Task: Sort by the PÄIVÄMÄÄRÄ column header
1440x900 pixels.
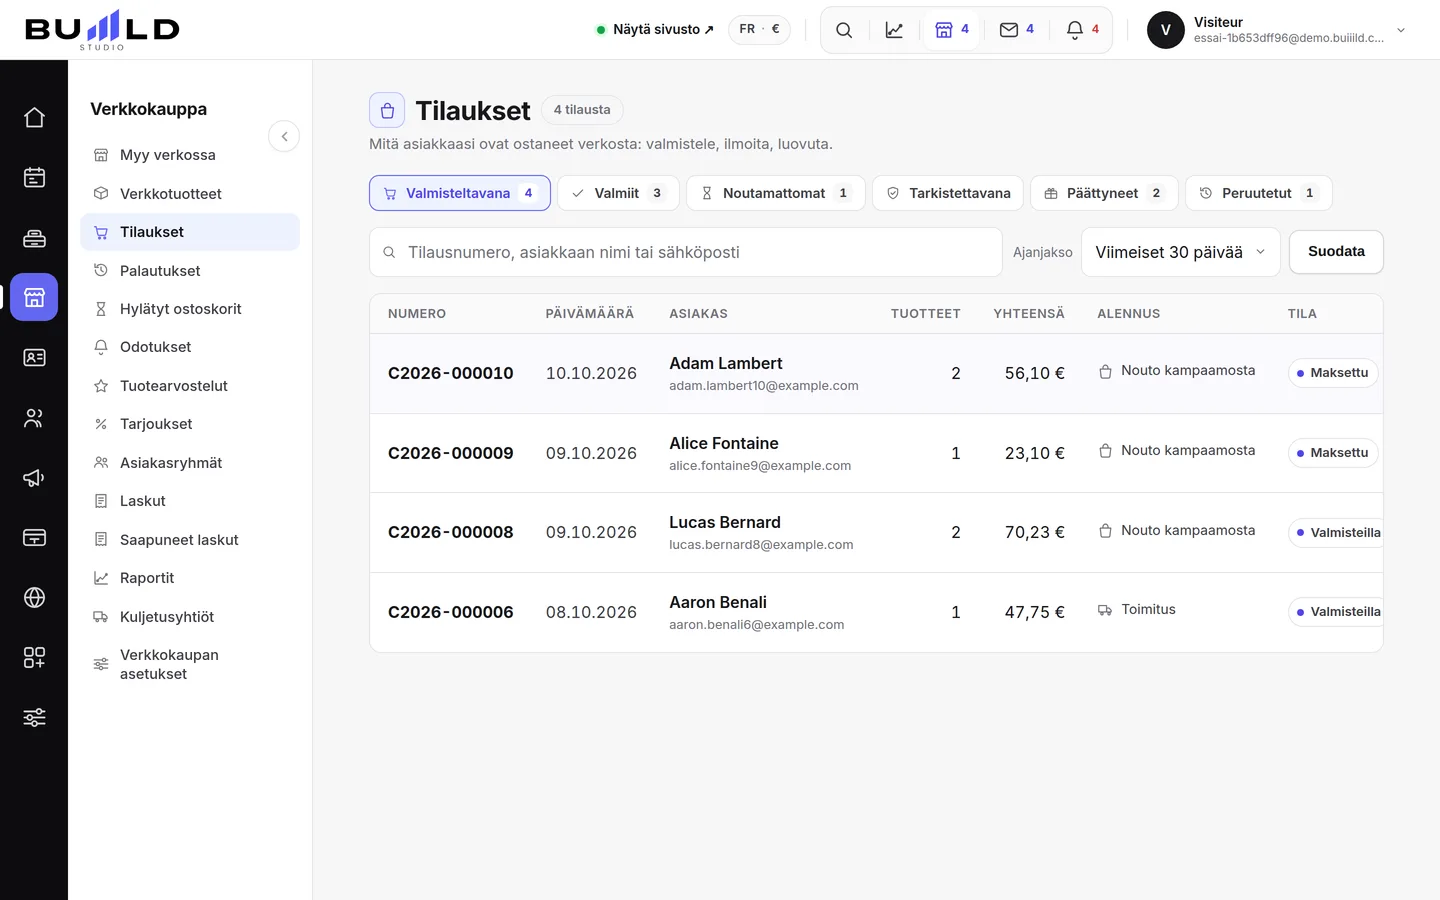Action: [x=590, y=314]
